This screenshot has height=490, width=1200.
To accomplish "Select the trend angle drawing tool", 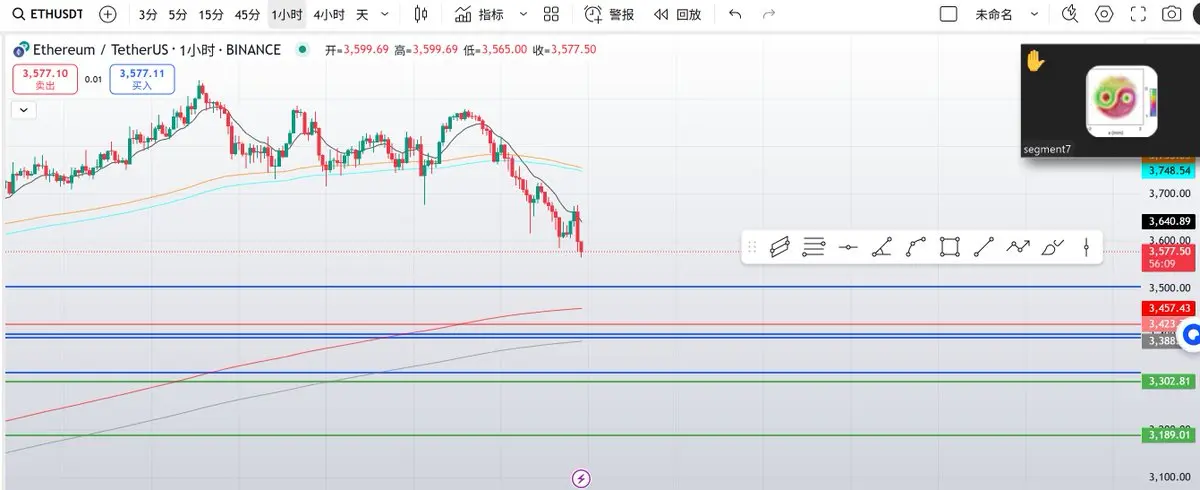I will click(x=882, y=248).
